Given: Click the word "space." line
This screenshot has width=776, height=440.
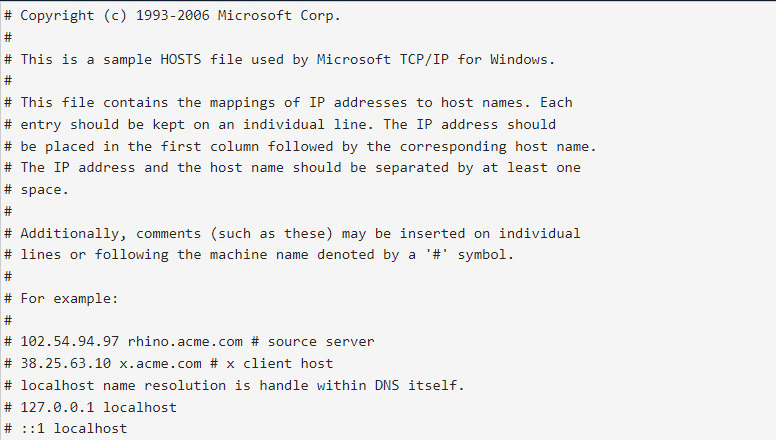Looking at the screenshot, I should pos(44,190).
